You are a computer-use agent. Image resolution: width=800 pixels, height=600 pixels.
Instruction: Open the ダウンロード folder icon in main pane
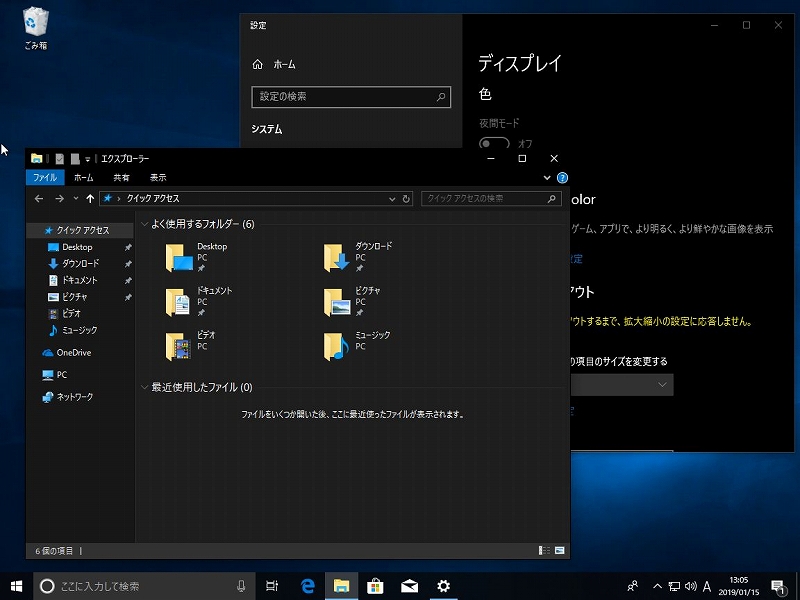tap(335, 257)
